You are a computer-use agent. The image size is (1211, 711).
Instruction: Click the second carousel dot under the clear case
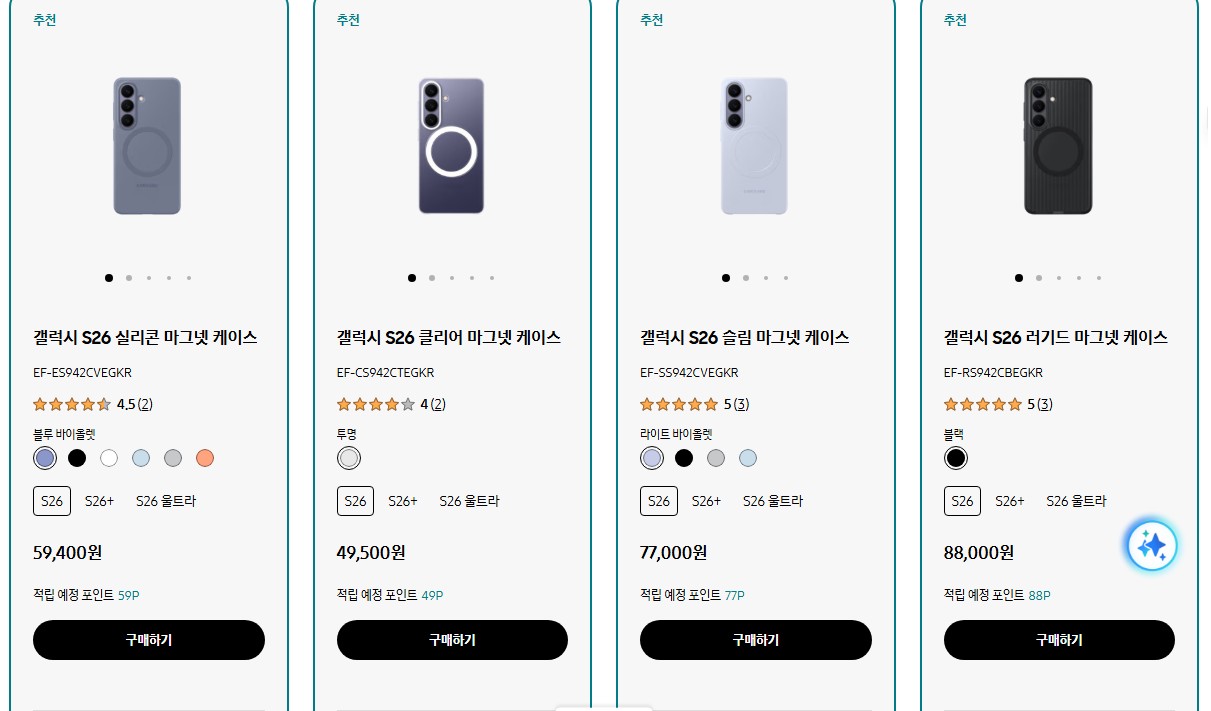point(432,278)
